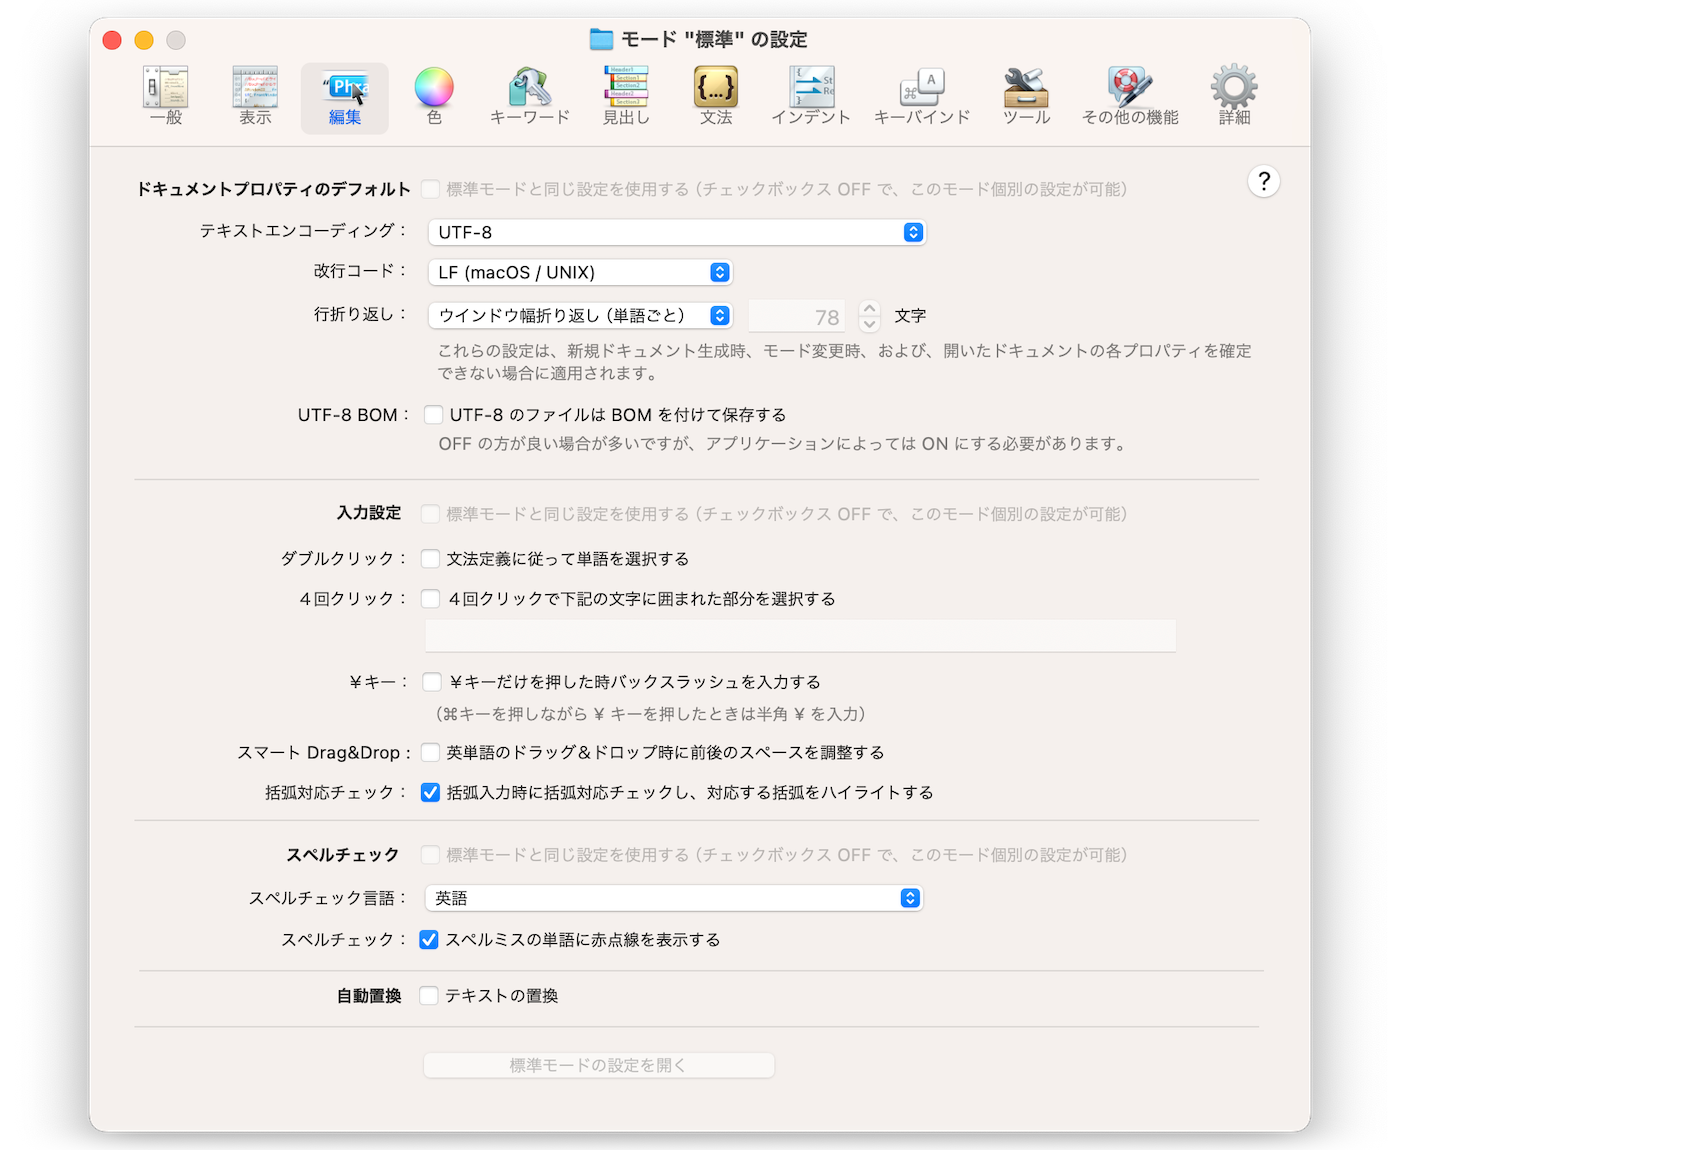The width and height of the screenshot is (1700, 1150).
Task: Toggle スペルミス red dotted underline checkbox
Action: [x=429, y=940]
